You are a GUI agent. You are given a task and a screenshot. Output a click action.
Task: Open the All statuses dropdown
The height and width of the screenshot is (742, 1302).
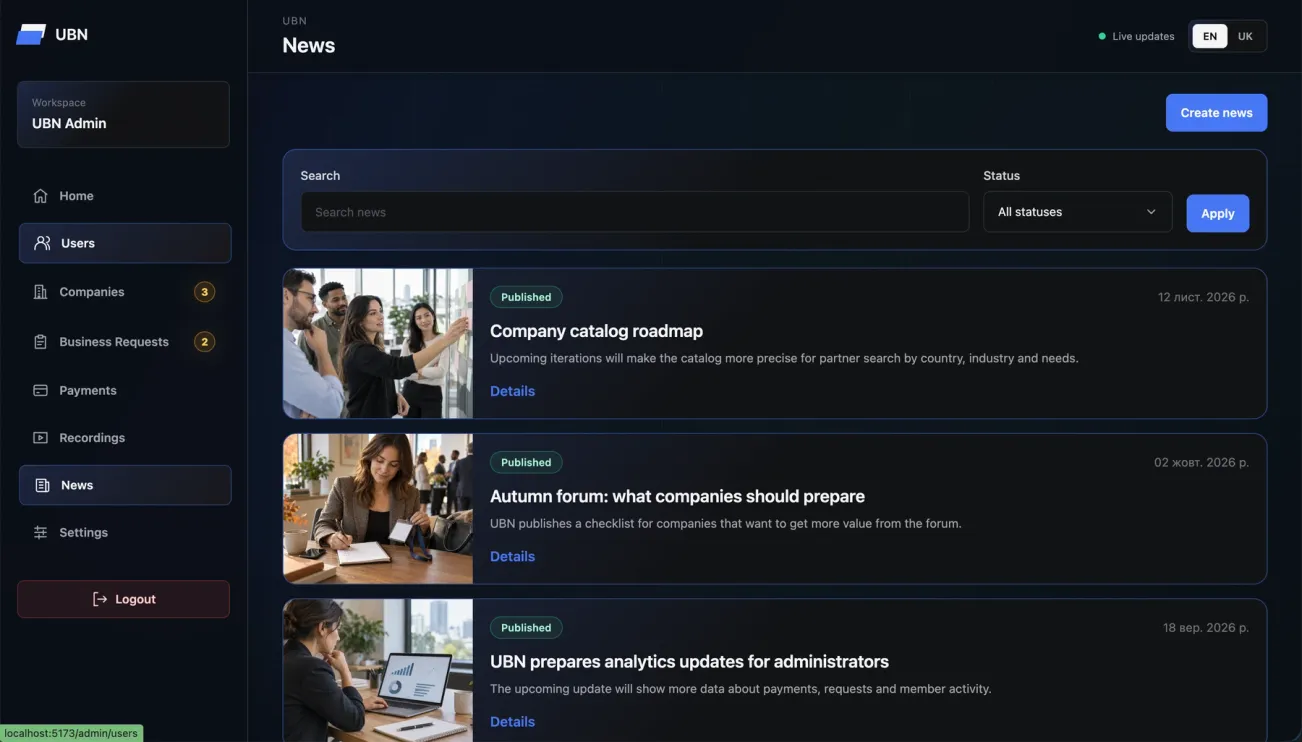(x=1078, y=212)
